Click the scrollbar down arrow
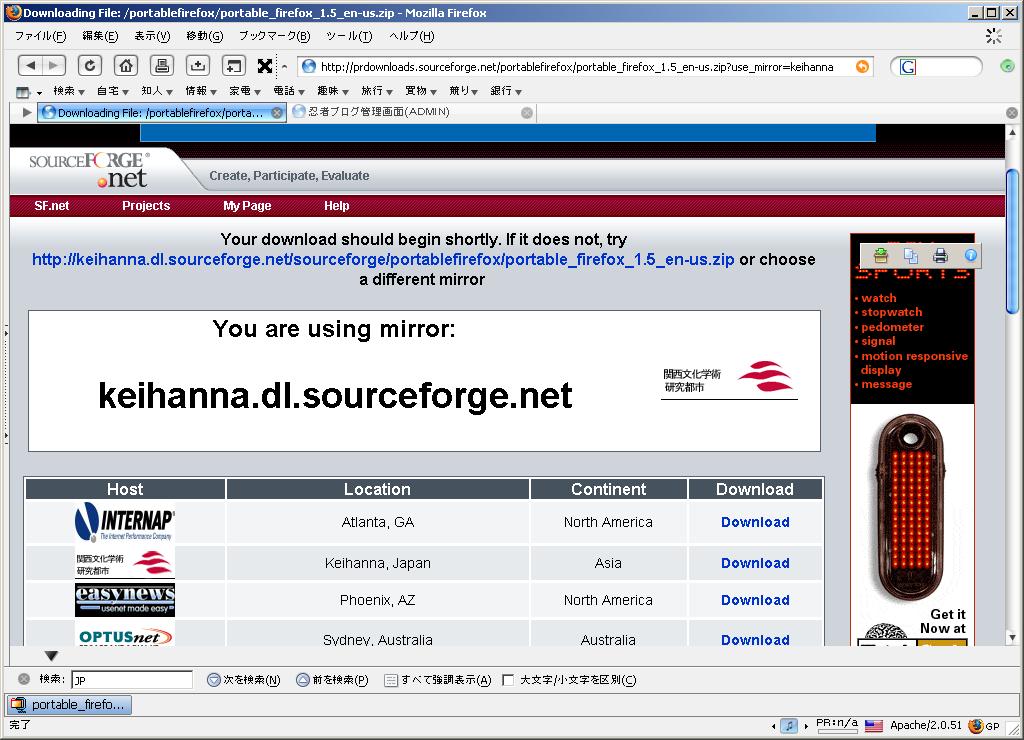 coord(1012,637)
